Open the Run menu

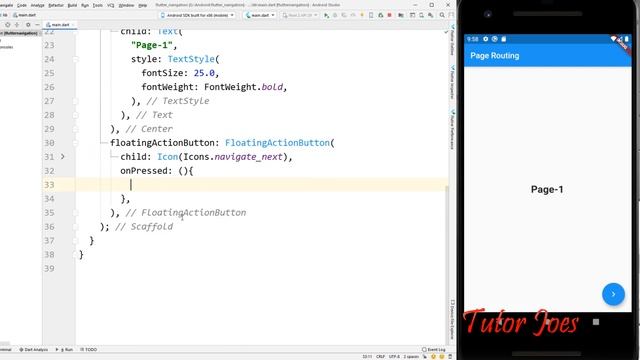pyautogui.click(x=85, y=5)
